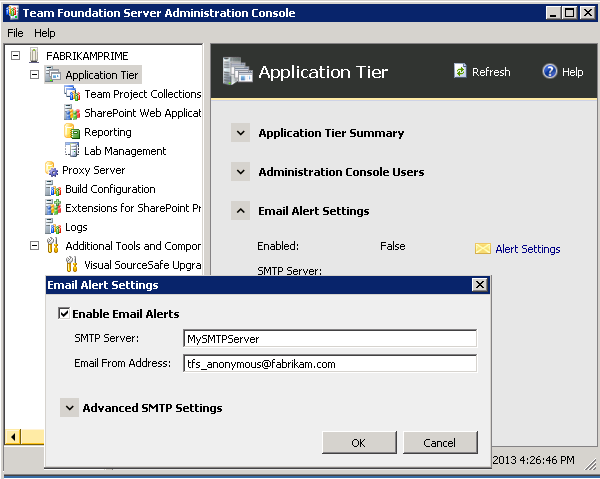The width and height of the screenshot is (600, 479).
Task: Open the File menu
Action: point(15,33)
